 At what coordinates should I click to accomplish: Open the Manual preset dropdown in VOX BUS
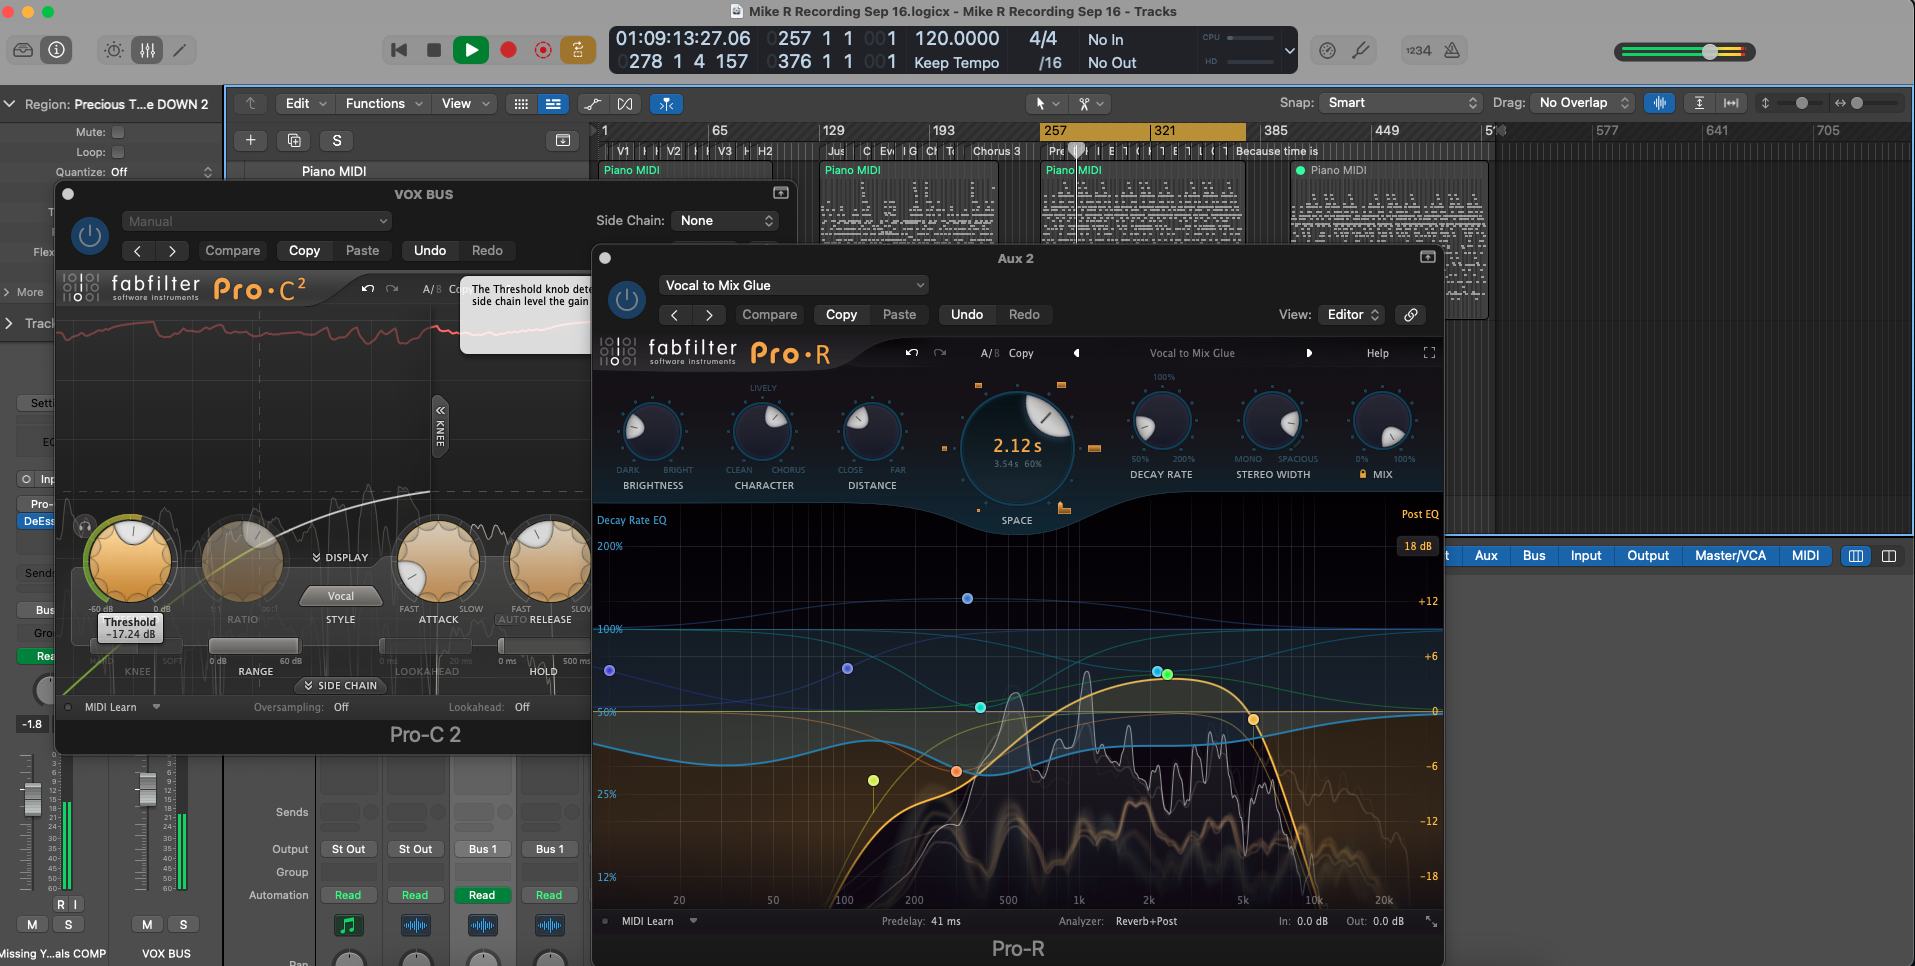point(257,221)
